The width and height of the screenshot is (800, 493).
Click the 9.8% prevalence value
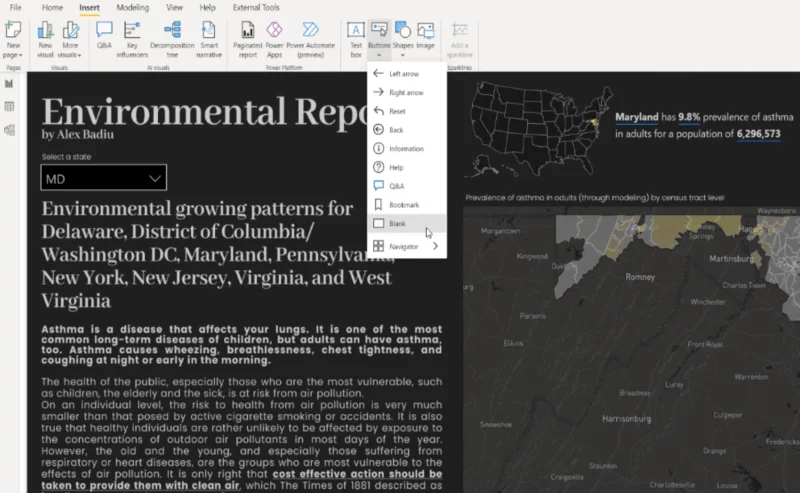(x=689, y=117)
